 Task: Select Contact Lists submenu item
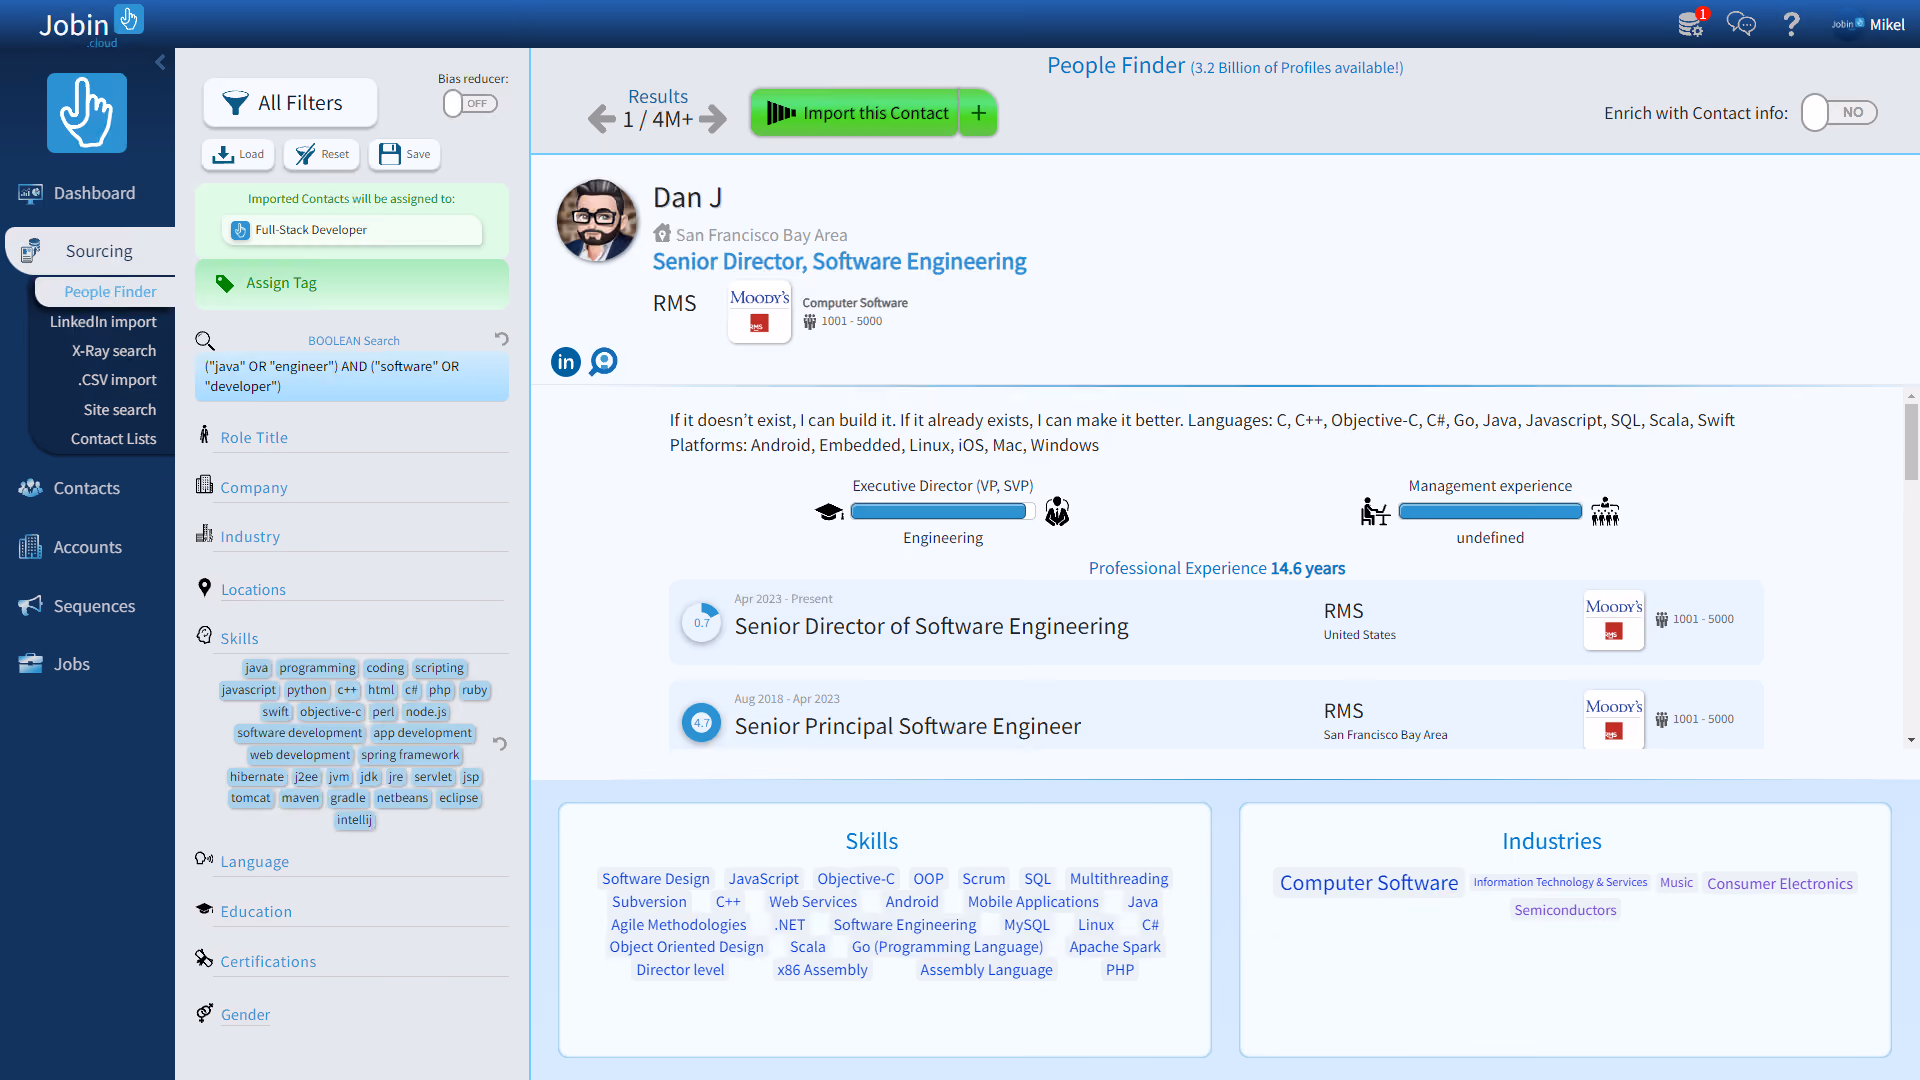113,439
